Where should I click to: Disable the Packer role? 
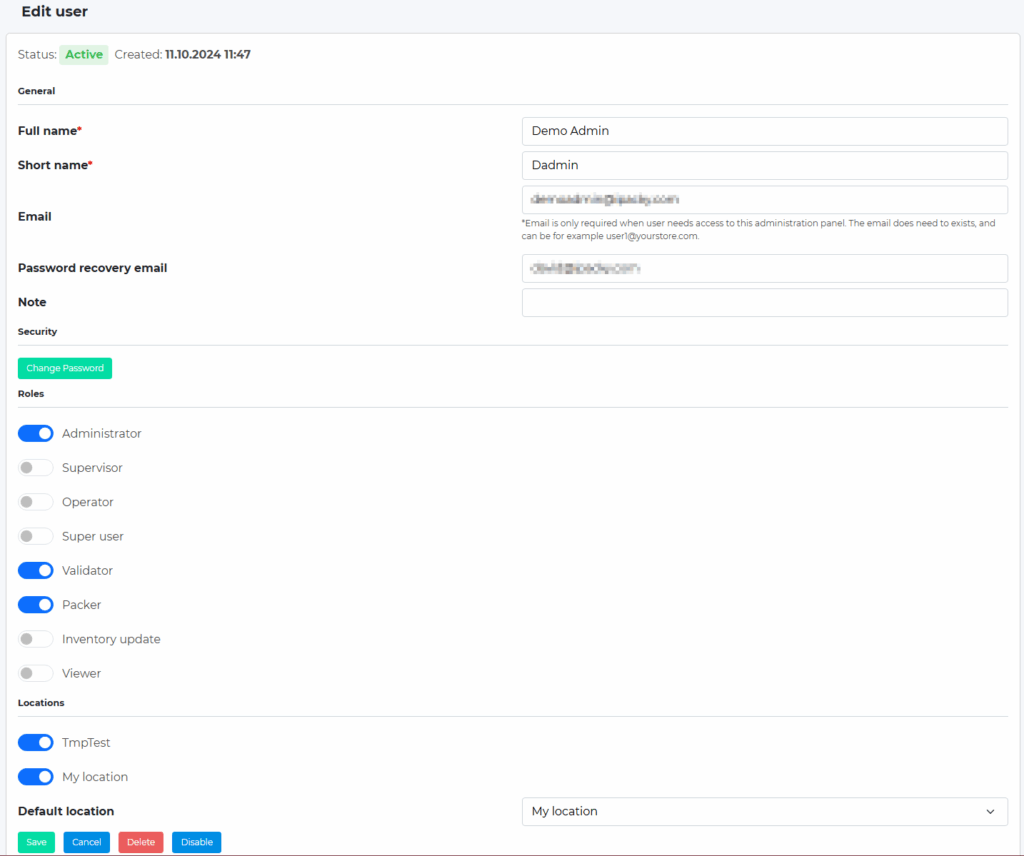(35, 604)
